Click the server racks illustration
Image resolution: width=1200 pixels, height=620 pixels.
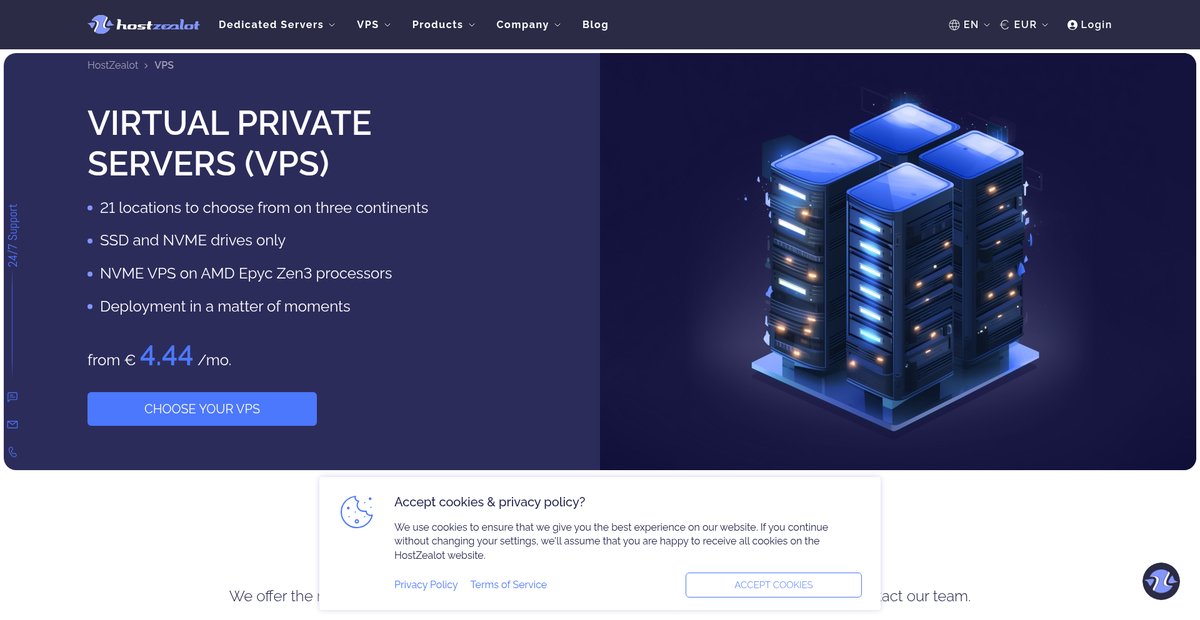pyautogui.click(x=895, y=265)
